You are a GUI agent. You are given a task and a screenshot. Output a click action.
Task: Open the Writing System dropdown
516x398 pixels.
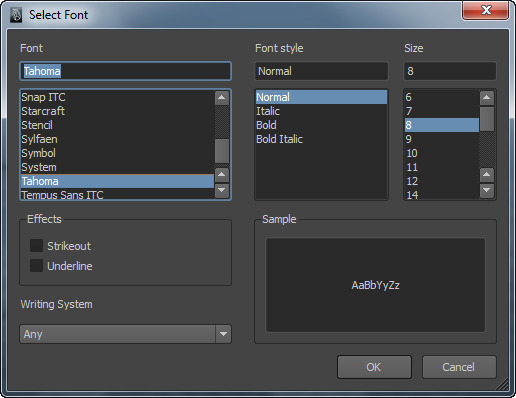point(125,334)
